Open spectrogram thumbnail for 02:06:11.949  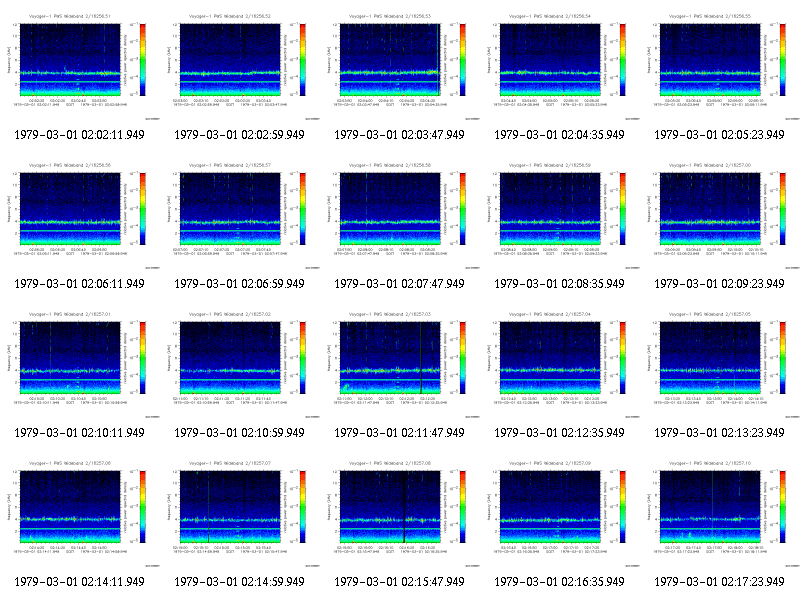(80, 215)
